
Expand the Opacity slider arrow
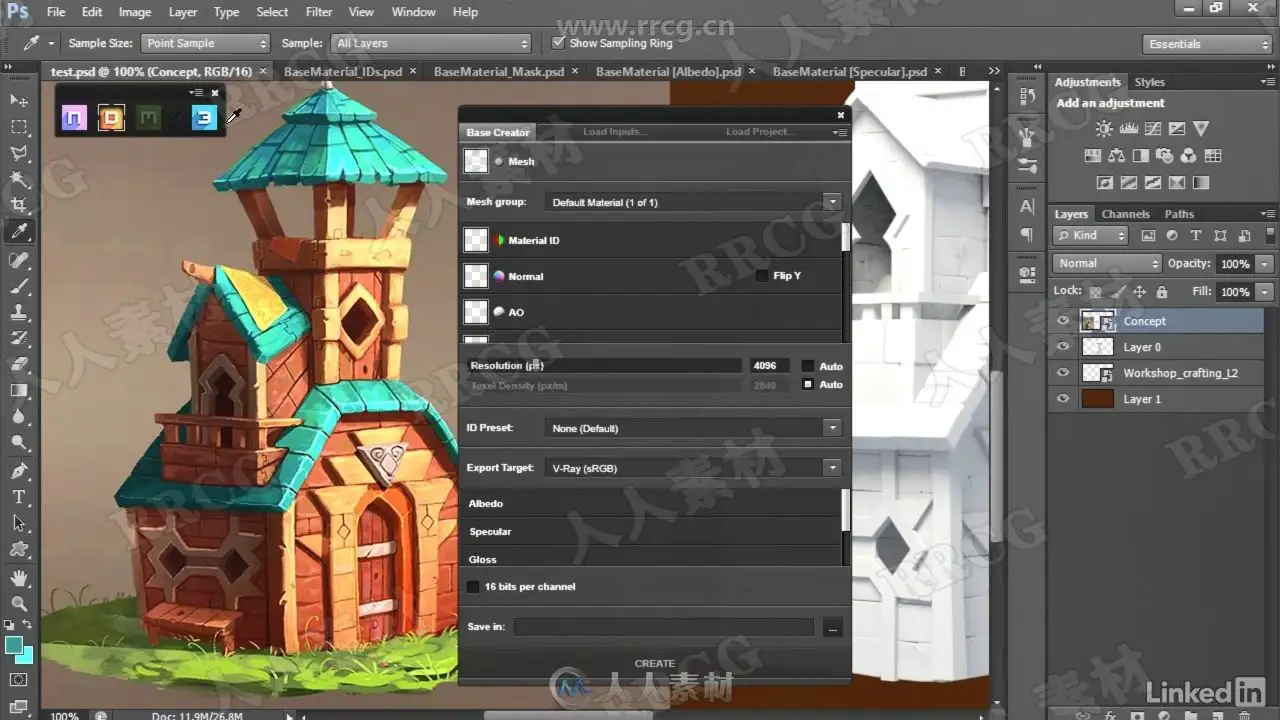(x=1265, y=264)
